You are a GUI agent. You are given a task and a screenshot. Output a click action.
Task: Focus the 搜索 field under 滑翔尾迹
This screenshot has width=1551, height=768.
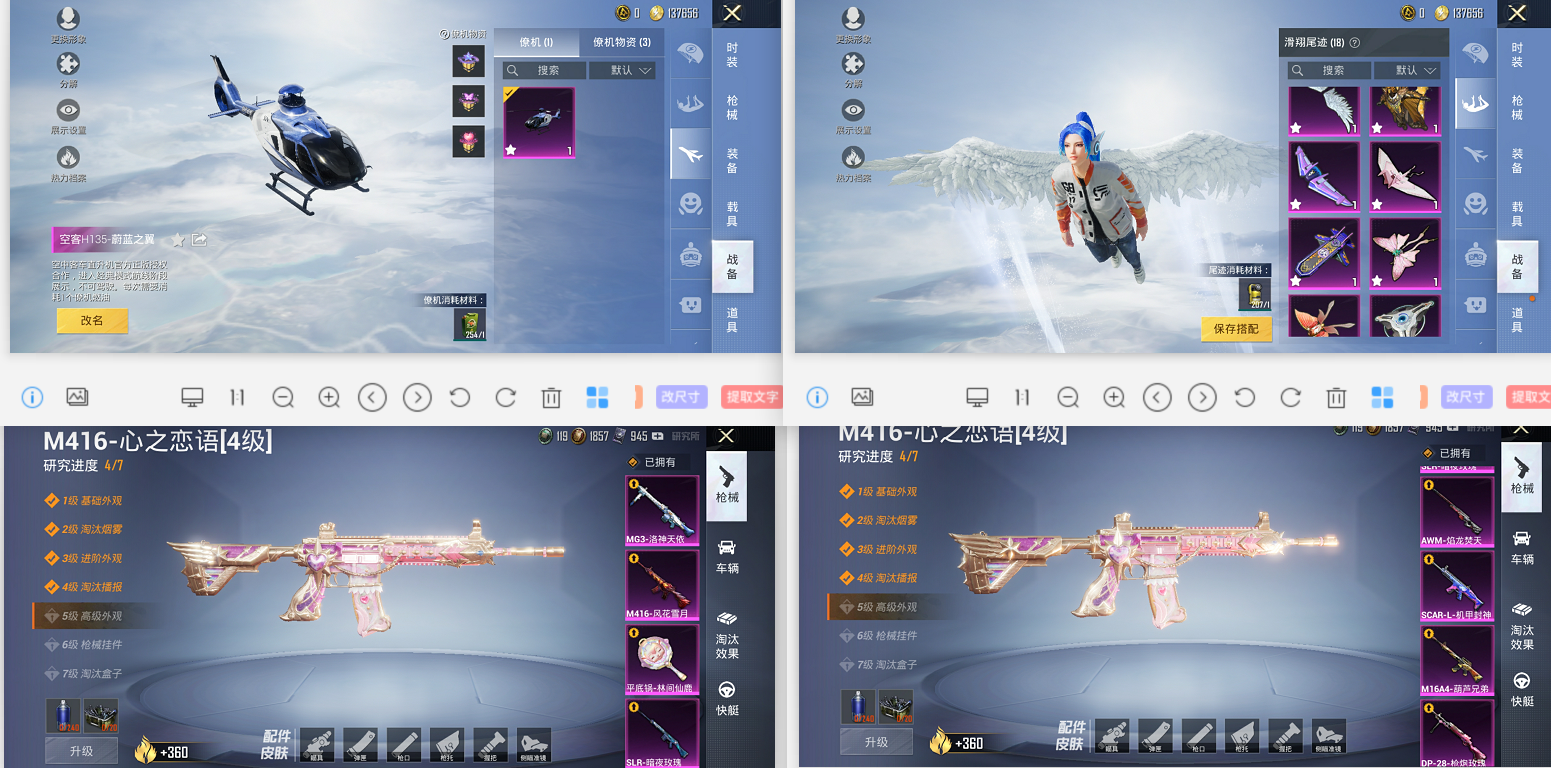(x=1329, y=70)
